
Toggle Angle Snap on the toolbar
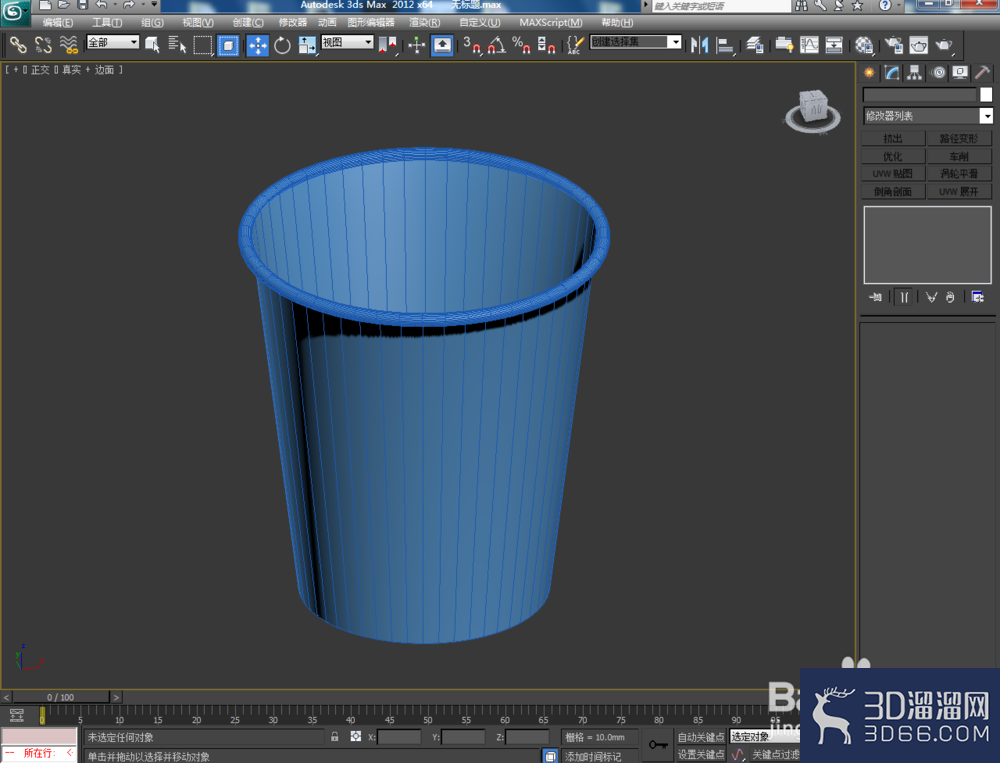click(x=497, y=45)
